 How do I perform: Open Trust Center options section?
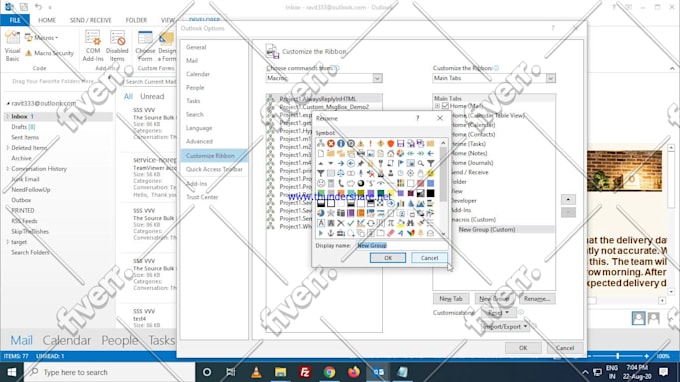tap(214, 197)
